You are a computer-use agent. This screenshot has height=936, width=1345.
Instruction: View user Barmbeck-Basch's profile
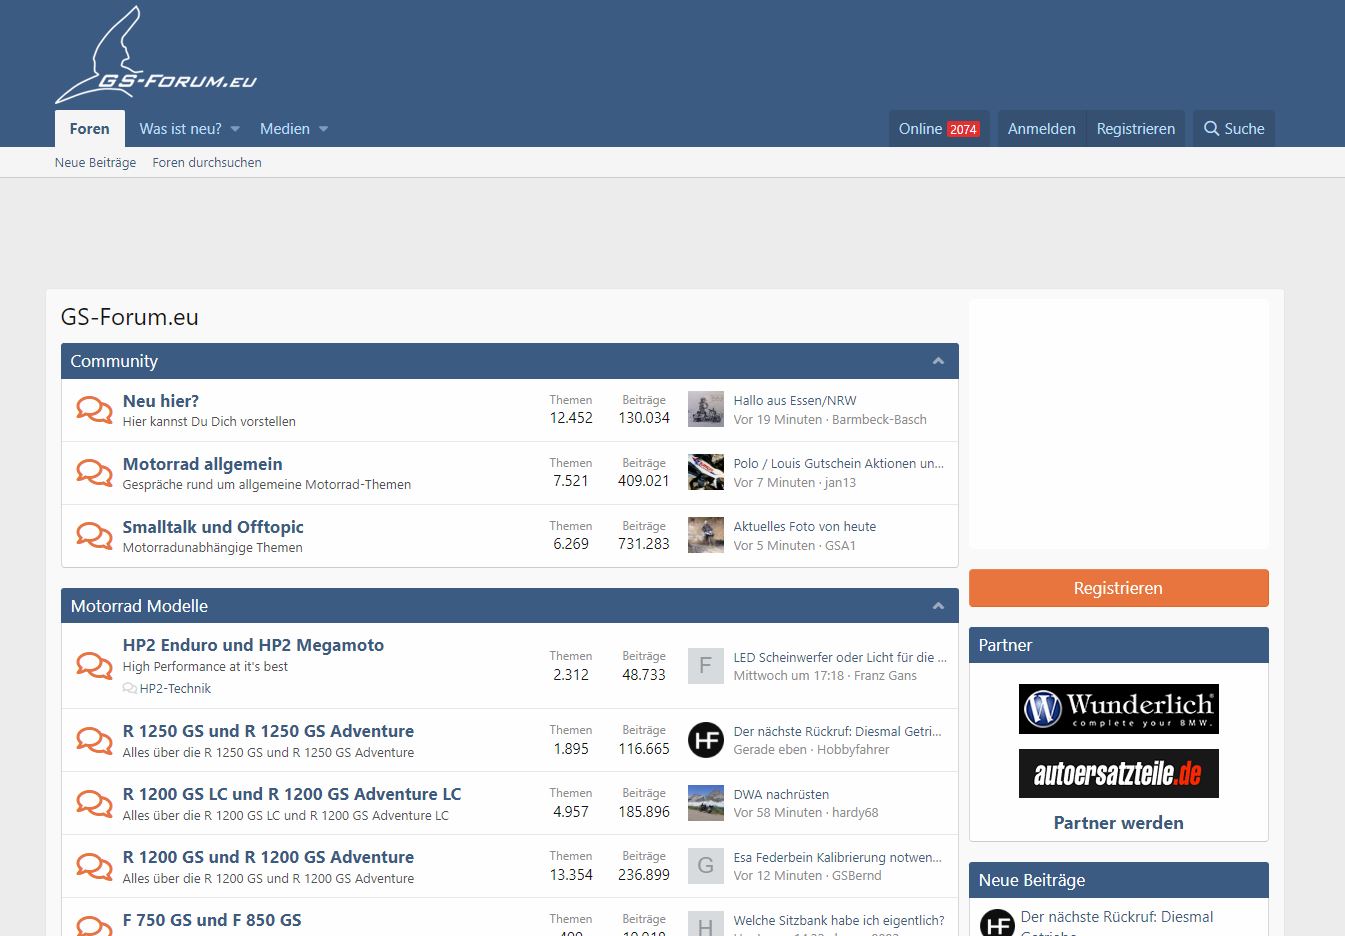click(879, 420)
